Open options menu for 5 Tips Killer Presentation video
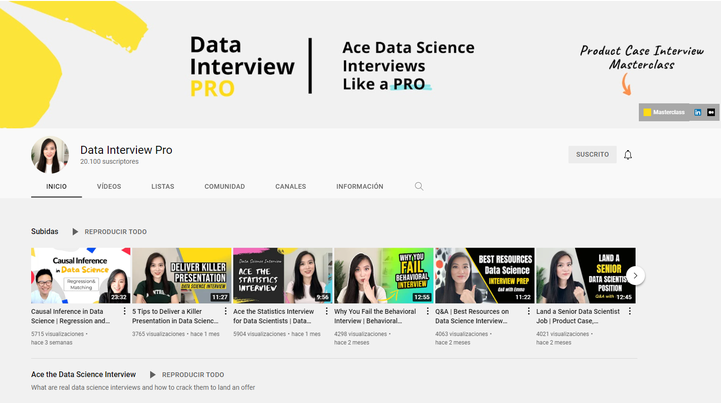The height and width of the screenshot is (403, 721). click(225, 311)
